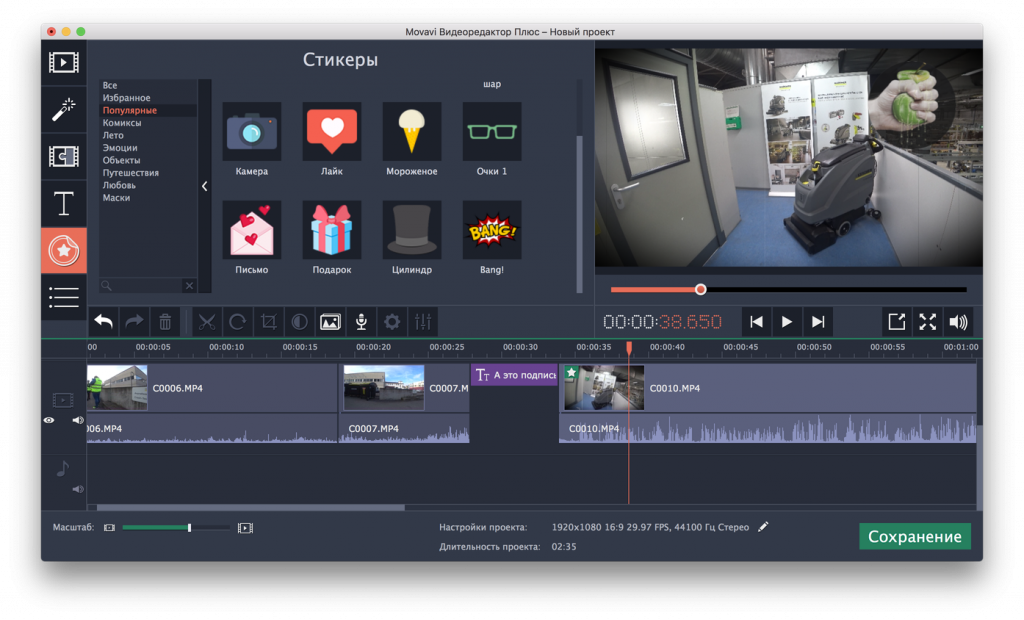Toggle video track visibility eye
This screenshot has height=620, width=1024.
point(49,420)
